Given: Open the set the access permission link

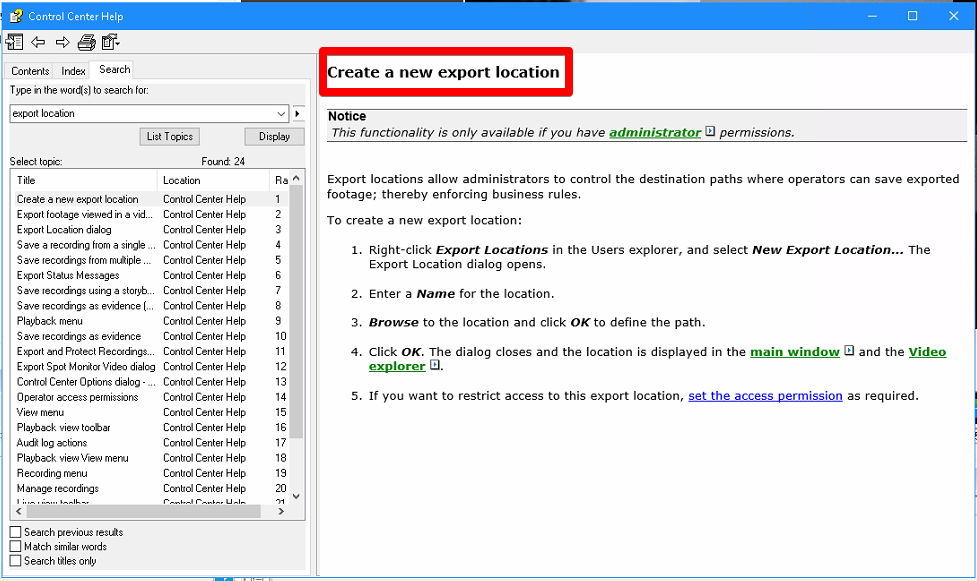Looking at the screenshot, I should 765,396.
